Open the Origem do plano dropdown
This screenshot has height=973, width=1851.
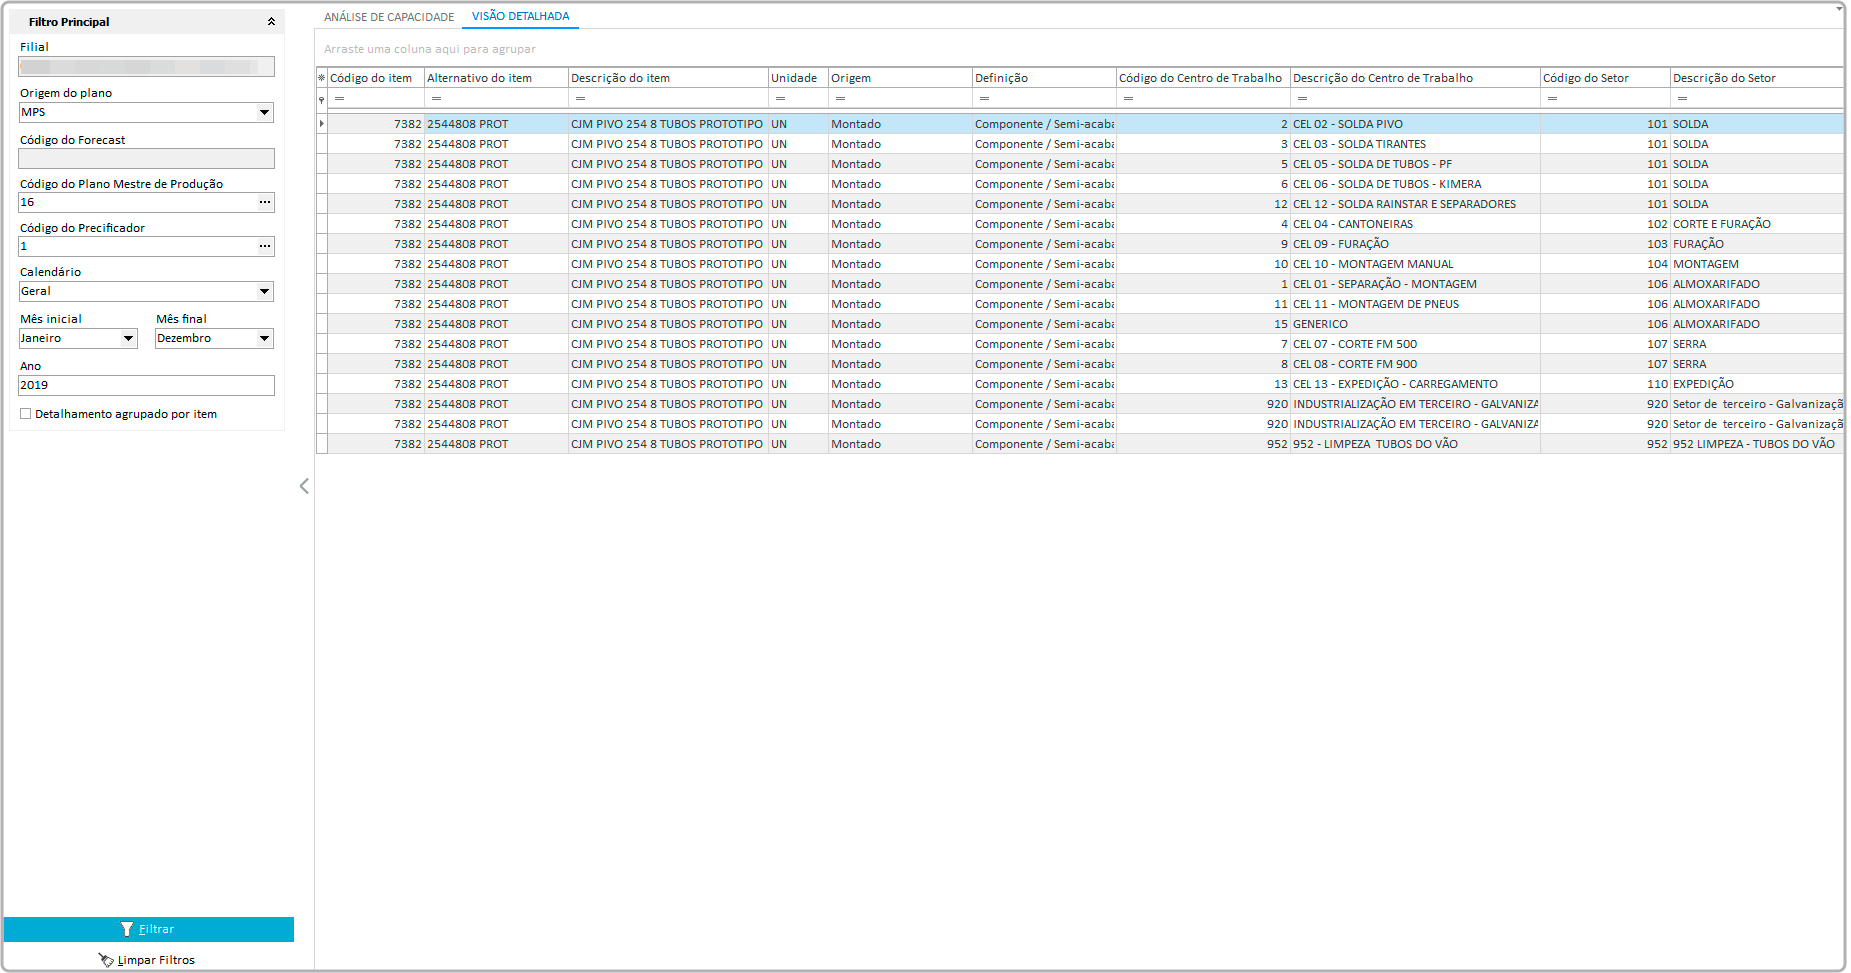tap(265, 112)
